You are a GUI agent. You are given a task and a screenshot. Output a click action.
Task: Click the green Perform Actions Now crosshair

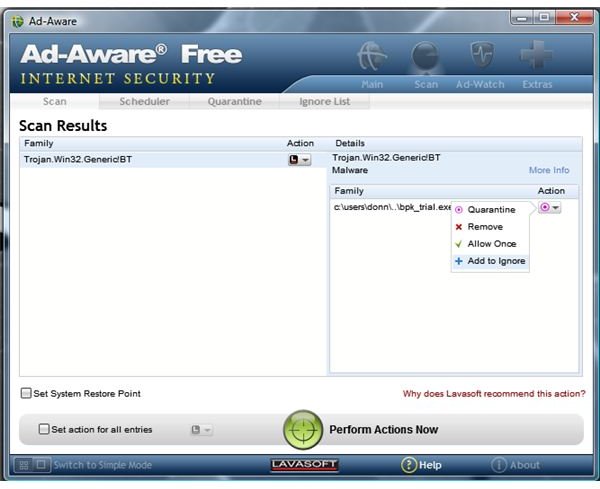303,429
